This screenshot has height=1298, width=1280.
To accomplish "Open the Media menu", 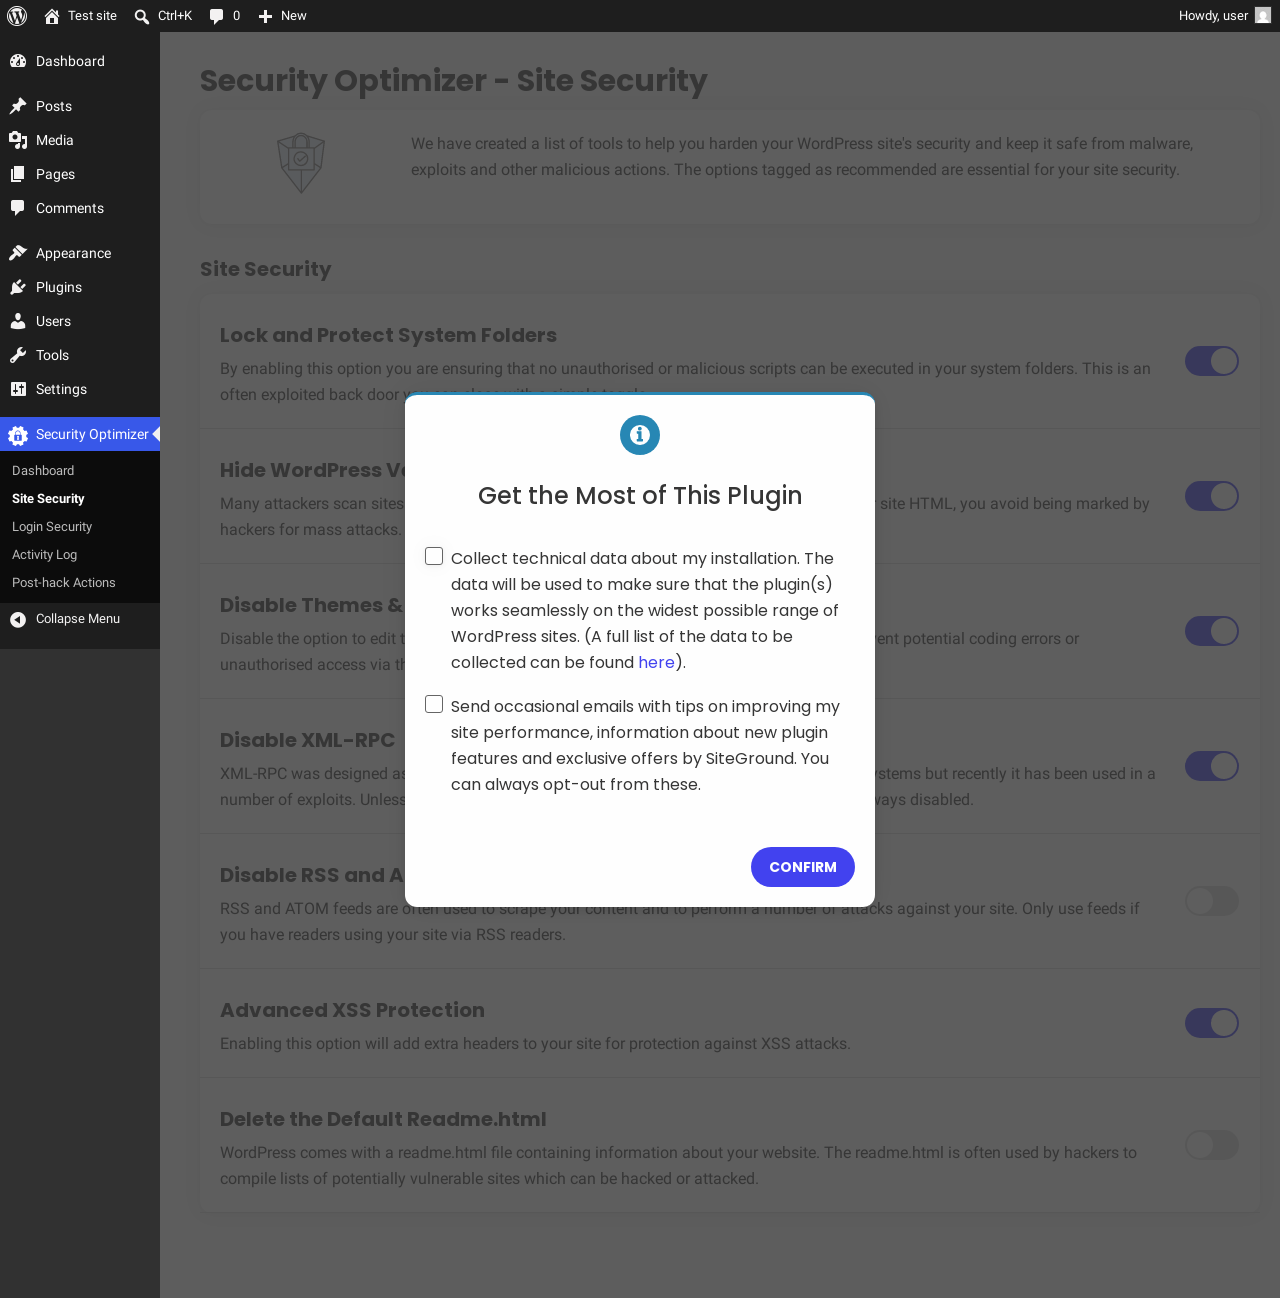I will point(80,140).
